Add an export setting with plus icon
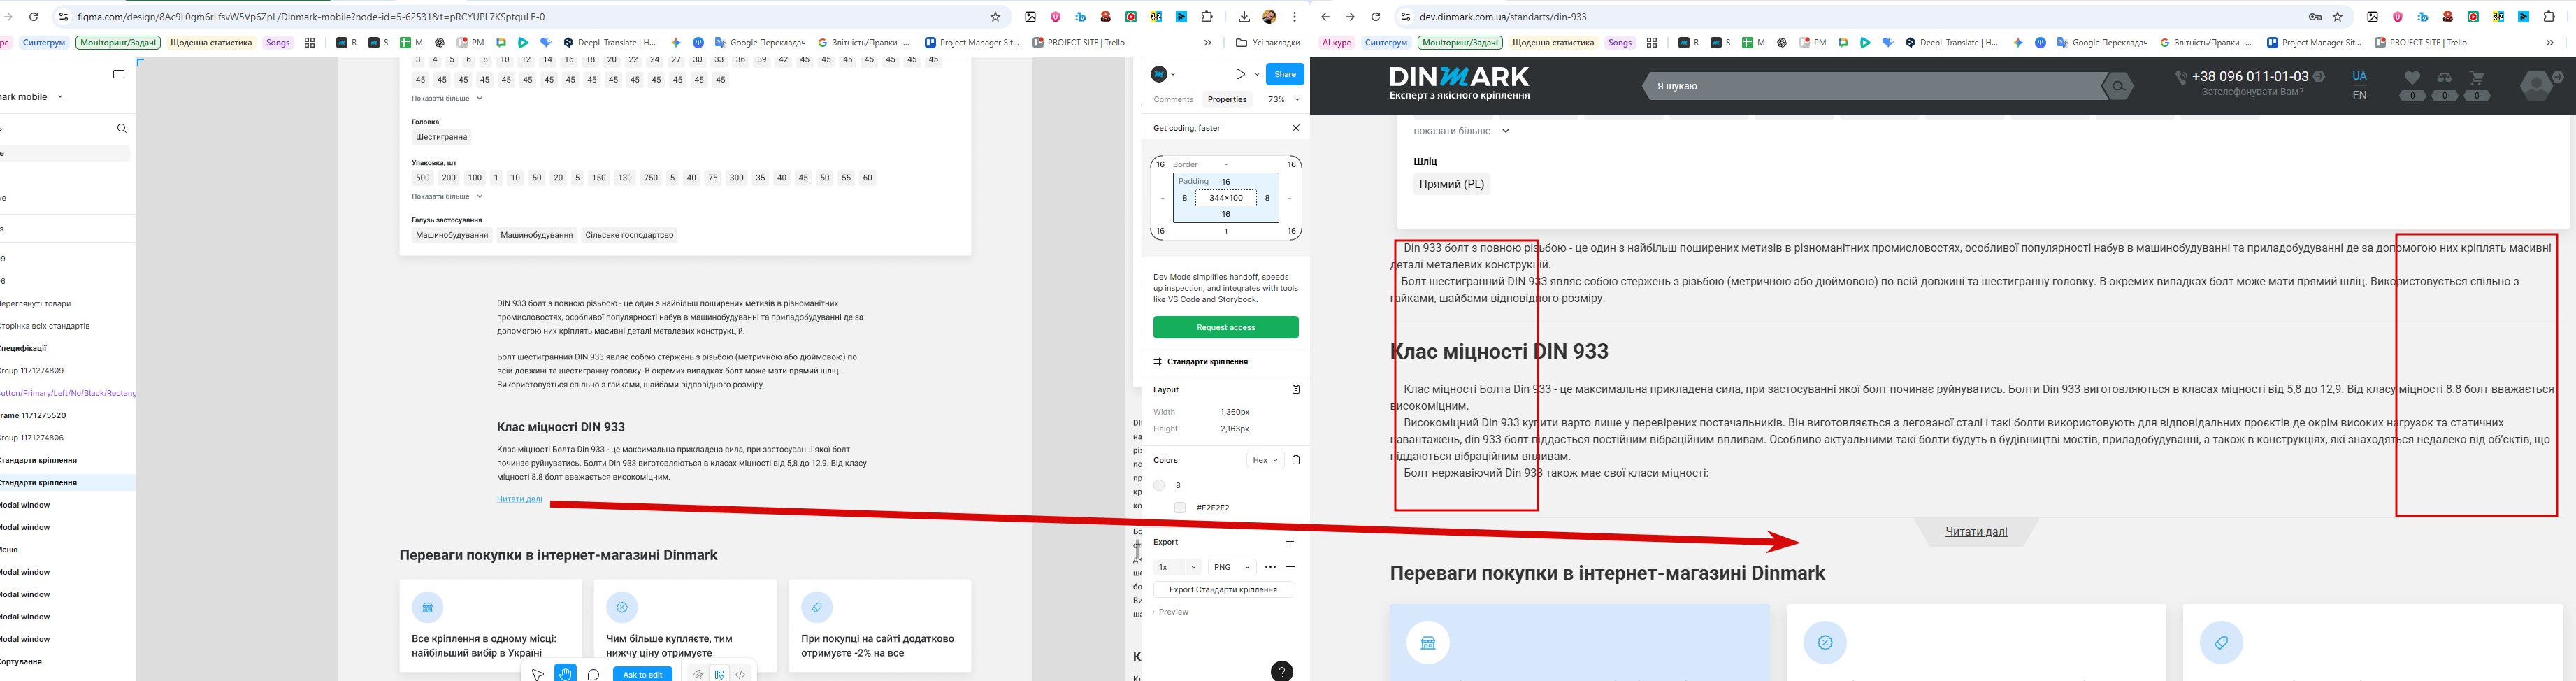The width and height of the screenshot is (2576, 681). click(x=1290, y=542)
